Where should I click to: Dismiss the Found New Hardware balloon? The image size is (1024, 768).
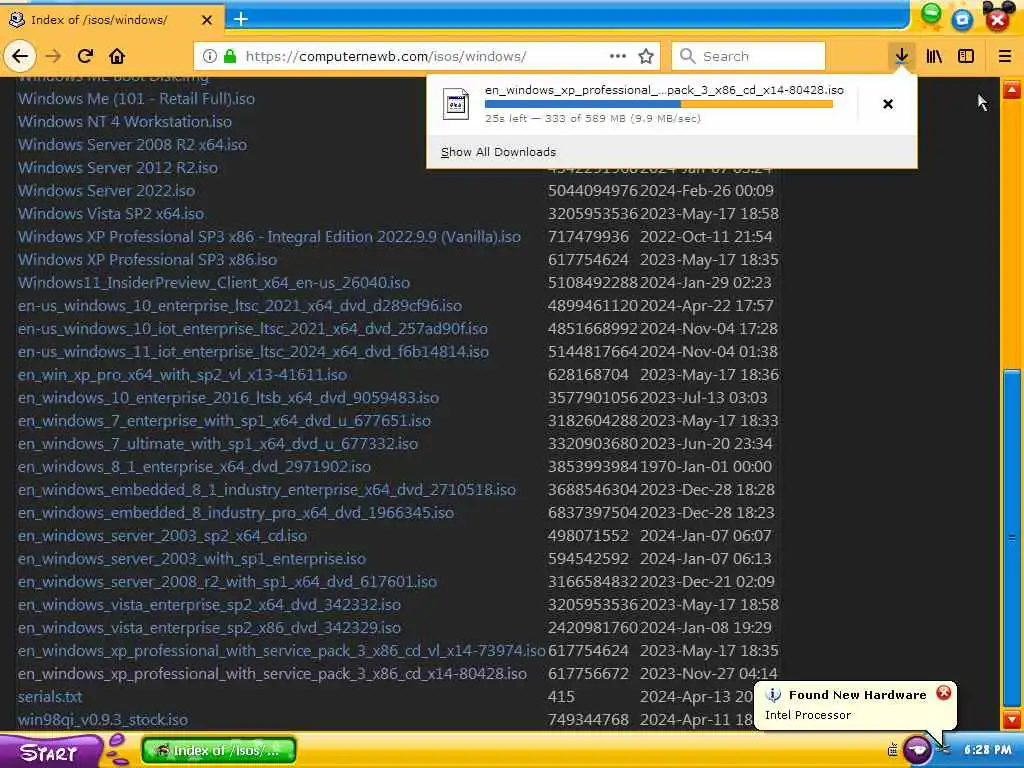point(944,693)
